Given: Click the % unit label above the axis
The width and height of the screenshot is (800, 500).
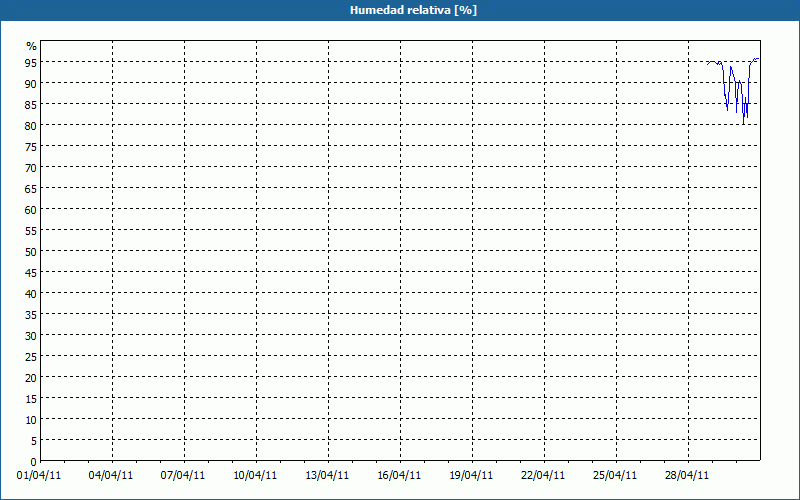Looking at the screenshot, I should (x=32, y=46).
